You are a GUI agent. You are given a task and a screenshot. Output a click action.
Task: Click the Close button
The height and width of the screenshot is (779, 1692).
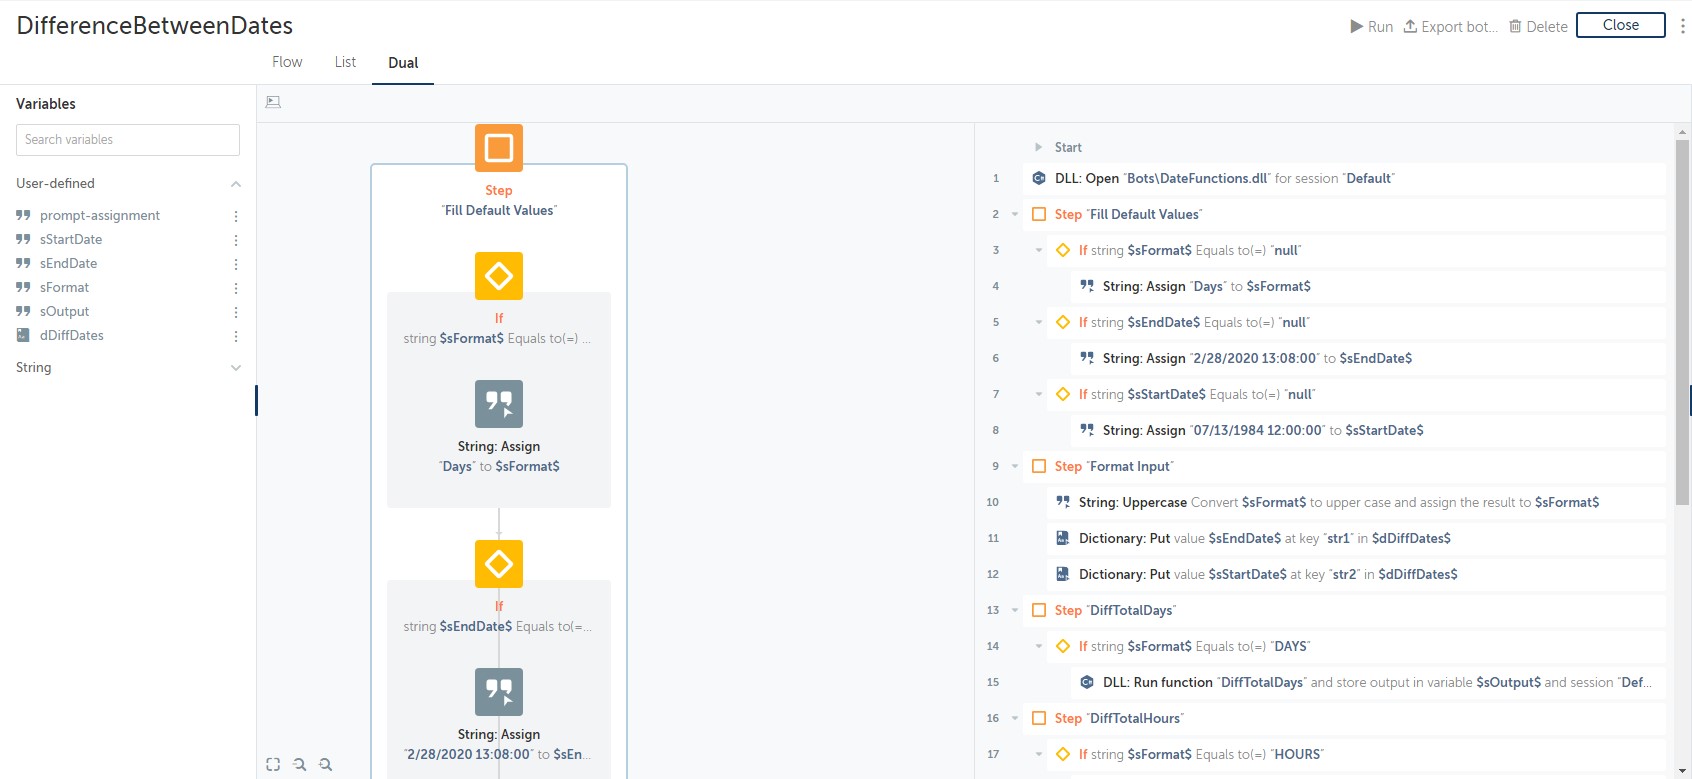[1620, 25]
